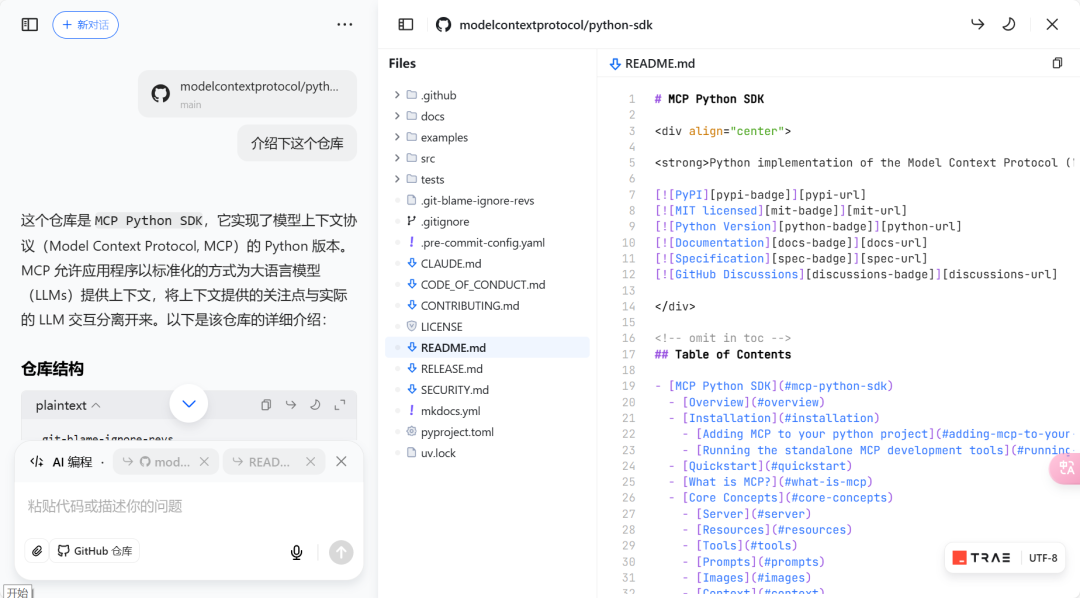
Task: Collapse the plaintext code block dropdown
Action: point(68,405)
